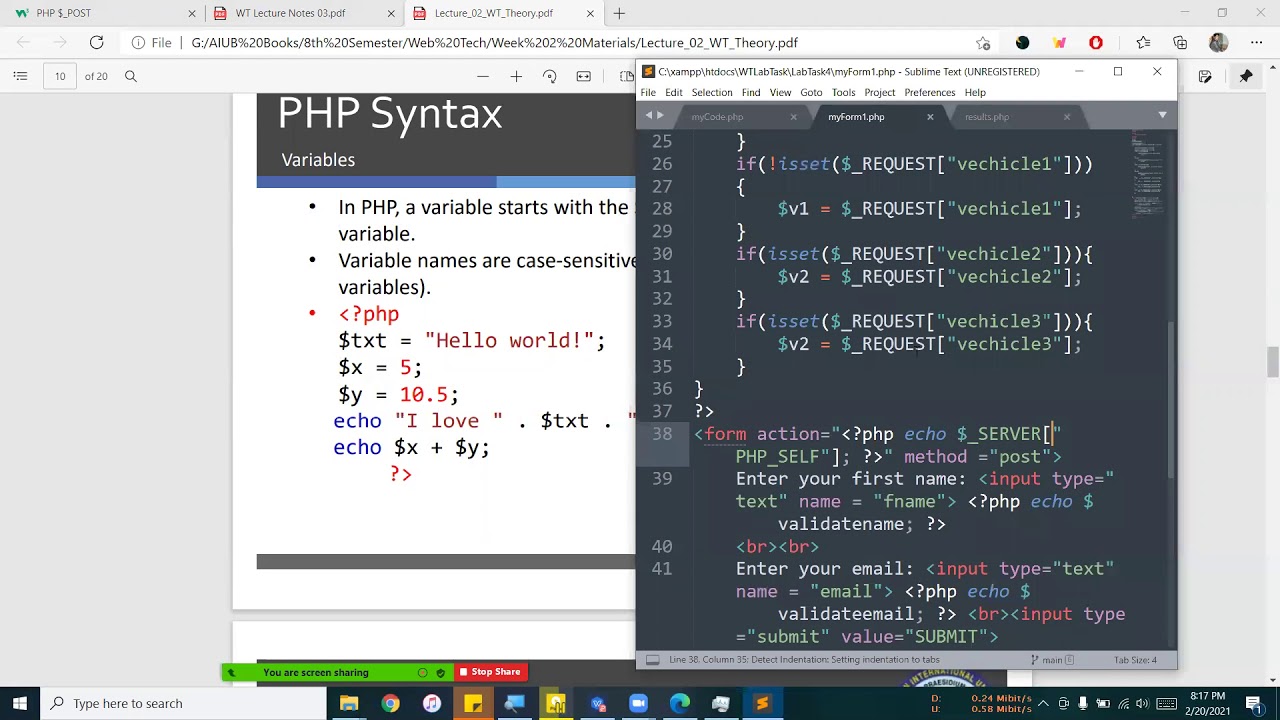Switch to the results.php tab
The width and height of the screenshot is (1280, 720).
pyautogui.click(x=987, y=117)
